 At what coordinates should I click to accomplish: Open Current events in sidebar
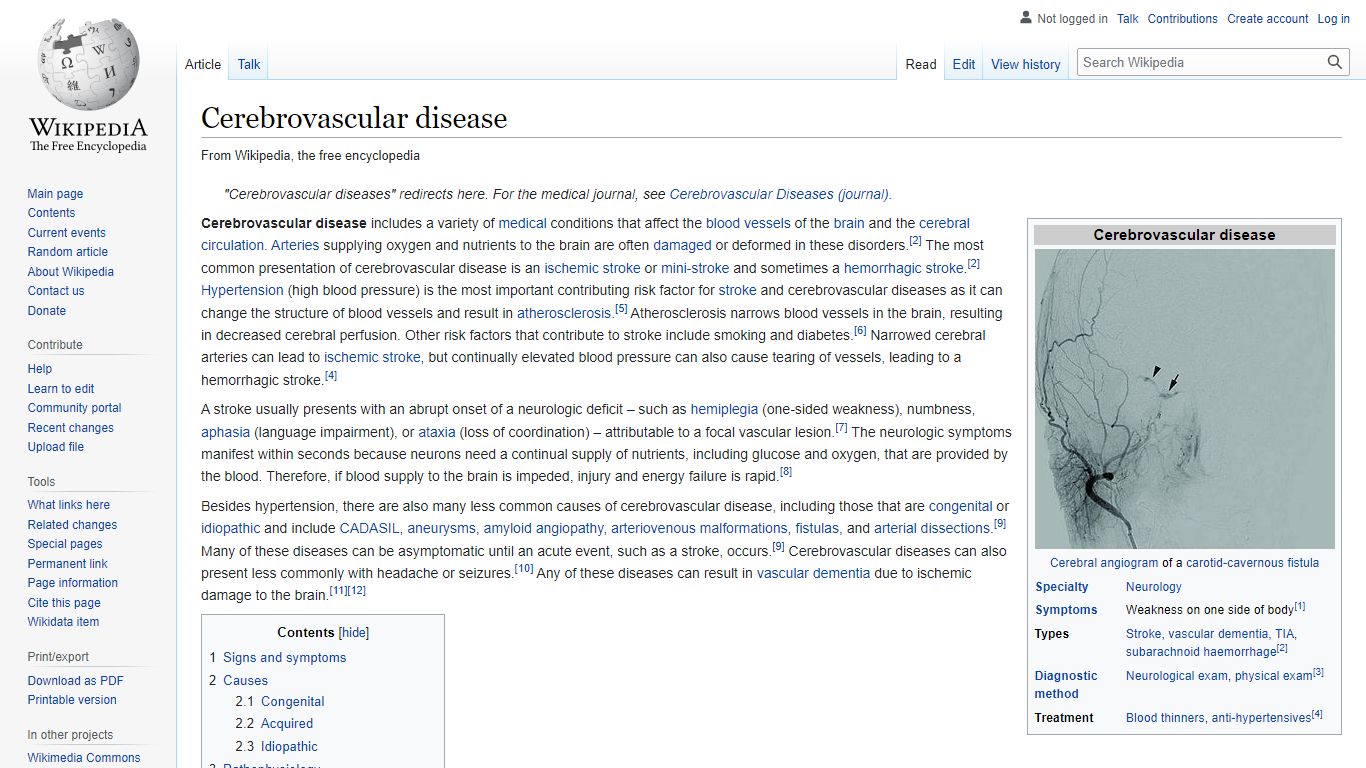click(x=66, y=233)
